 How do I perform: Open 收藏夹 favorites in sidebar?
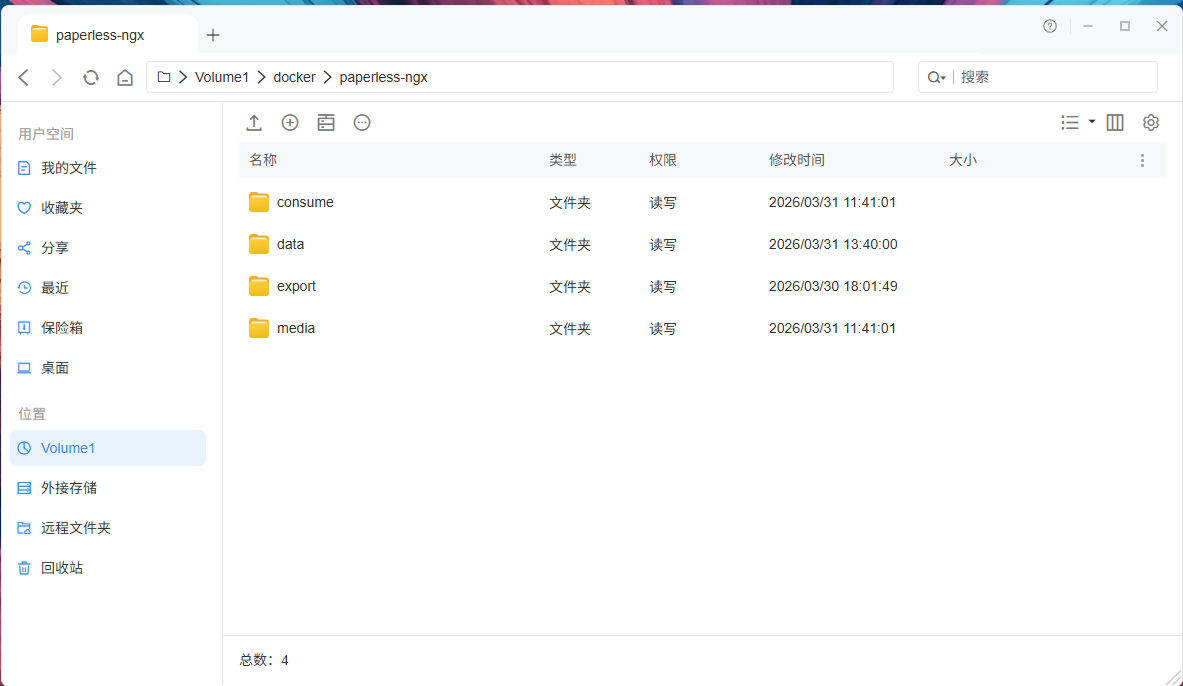[x=108, y=208]
